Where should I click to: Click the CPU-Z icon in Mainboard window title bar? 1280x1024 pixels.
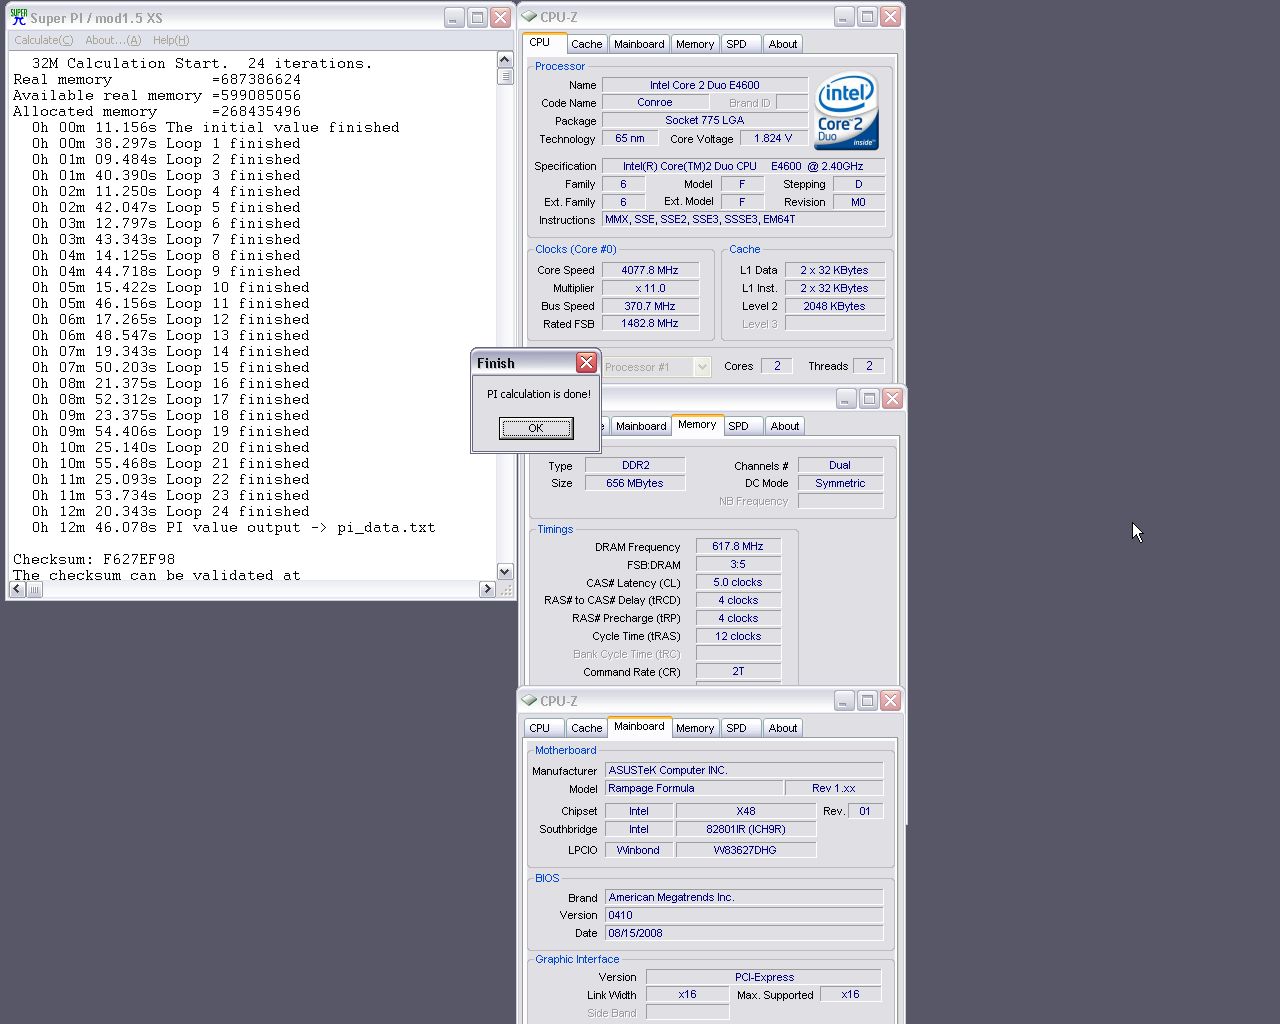coord(529,701)
